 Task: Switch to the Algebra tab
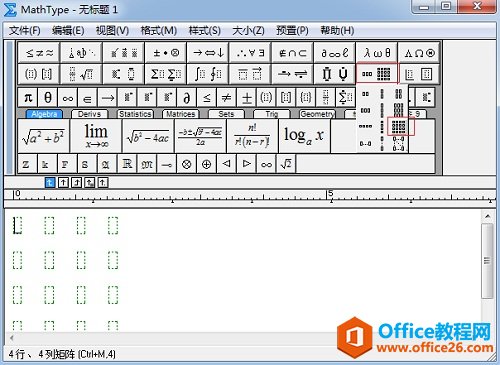(x=44, y=114)
